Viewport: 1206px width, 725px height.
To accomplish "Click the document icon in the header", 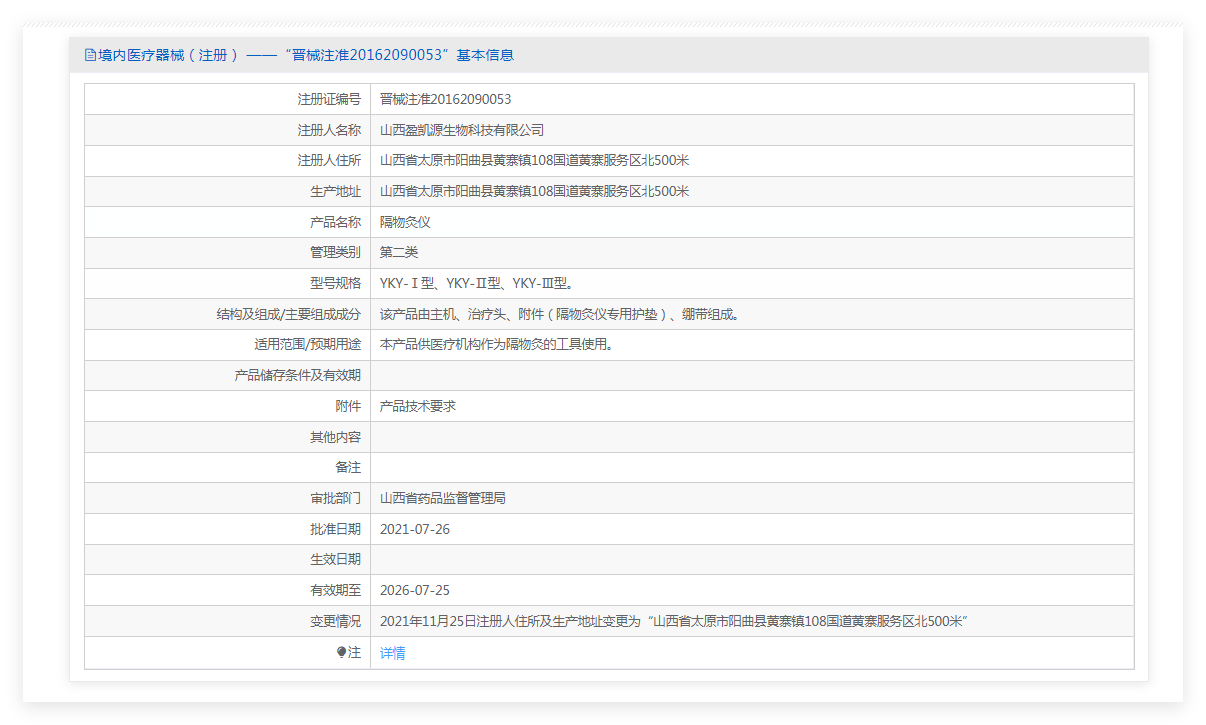I will click(x=90, y=55).
